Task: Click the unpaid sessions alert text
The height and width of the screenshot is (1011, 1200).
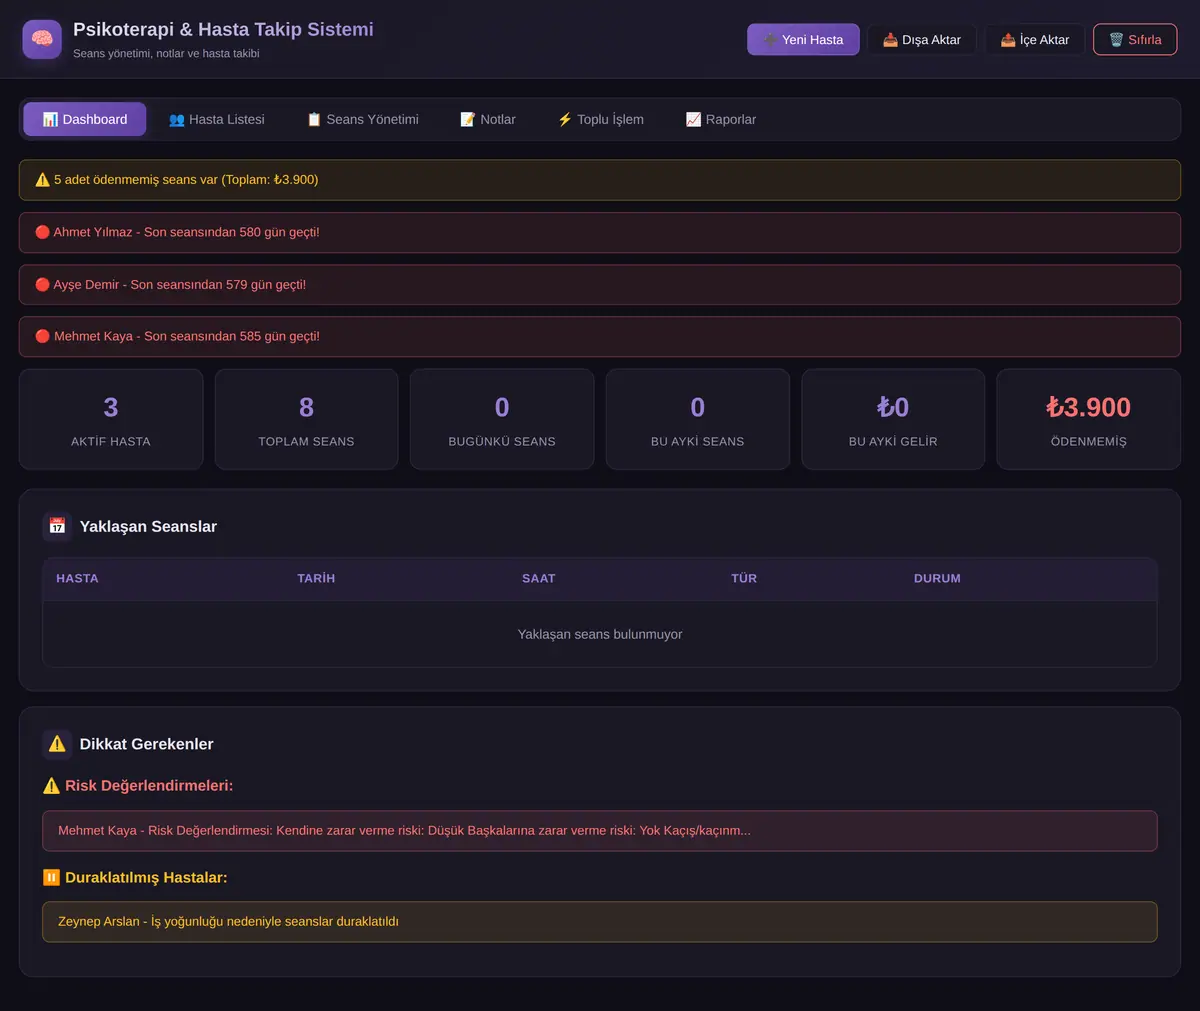Action: (x=186, y=180)
